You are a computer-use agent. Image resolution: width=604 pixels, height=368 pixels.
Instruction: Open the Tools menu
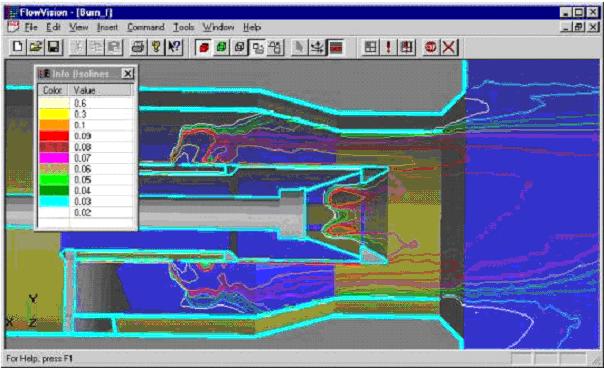[183, 27]
